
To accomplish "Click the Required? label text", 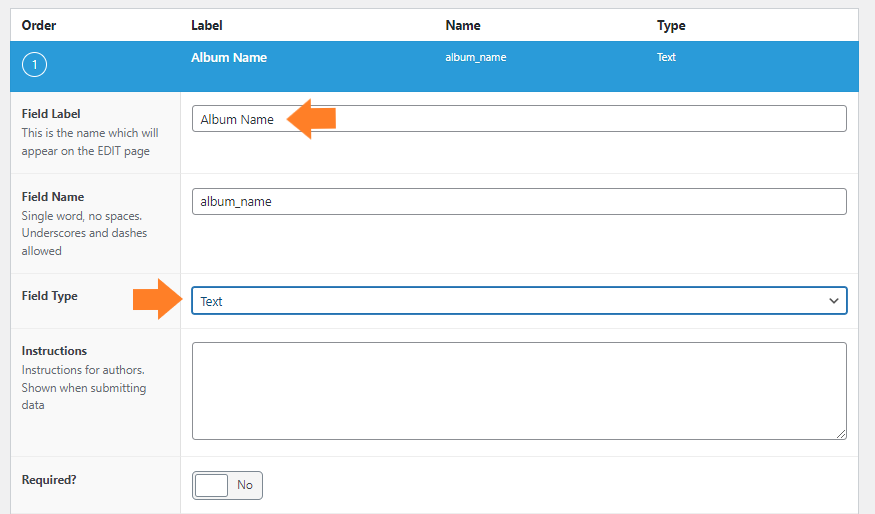I will pyautogui.click(x=49, y=480).
